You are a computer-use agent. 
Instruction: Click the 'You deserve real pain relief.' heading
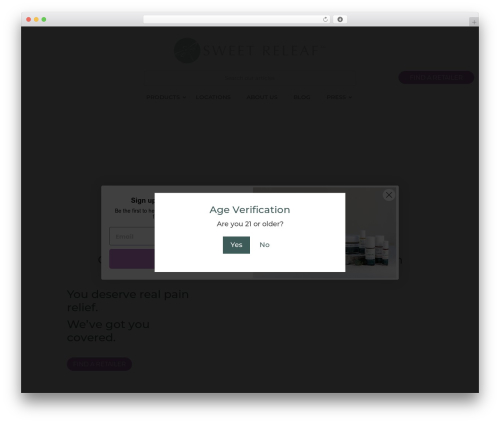pos(128,301)
